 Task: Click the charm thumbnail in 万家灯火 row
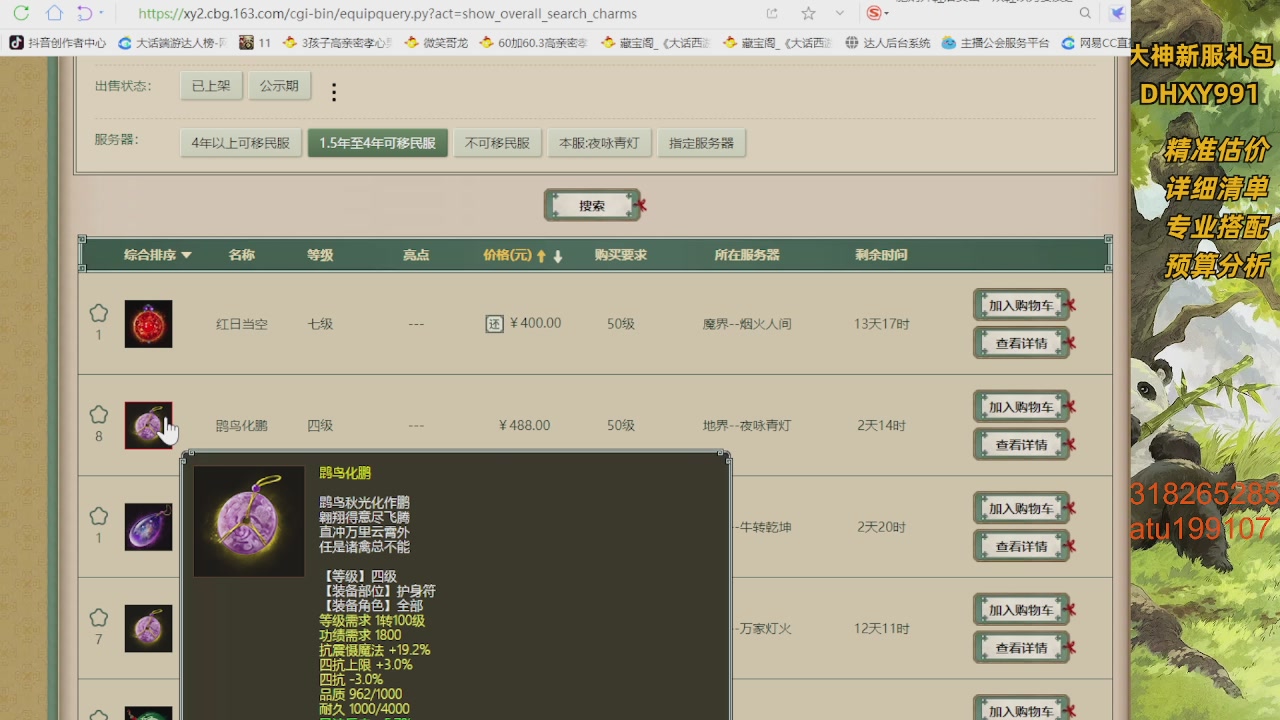[x=148, y=629]
